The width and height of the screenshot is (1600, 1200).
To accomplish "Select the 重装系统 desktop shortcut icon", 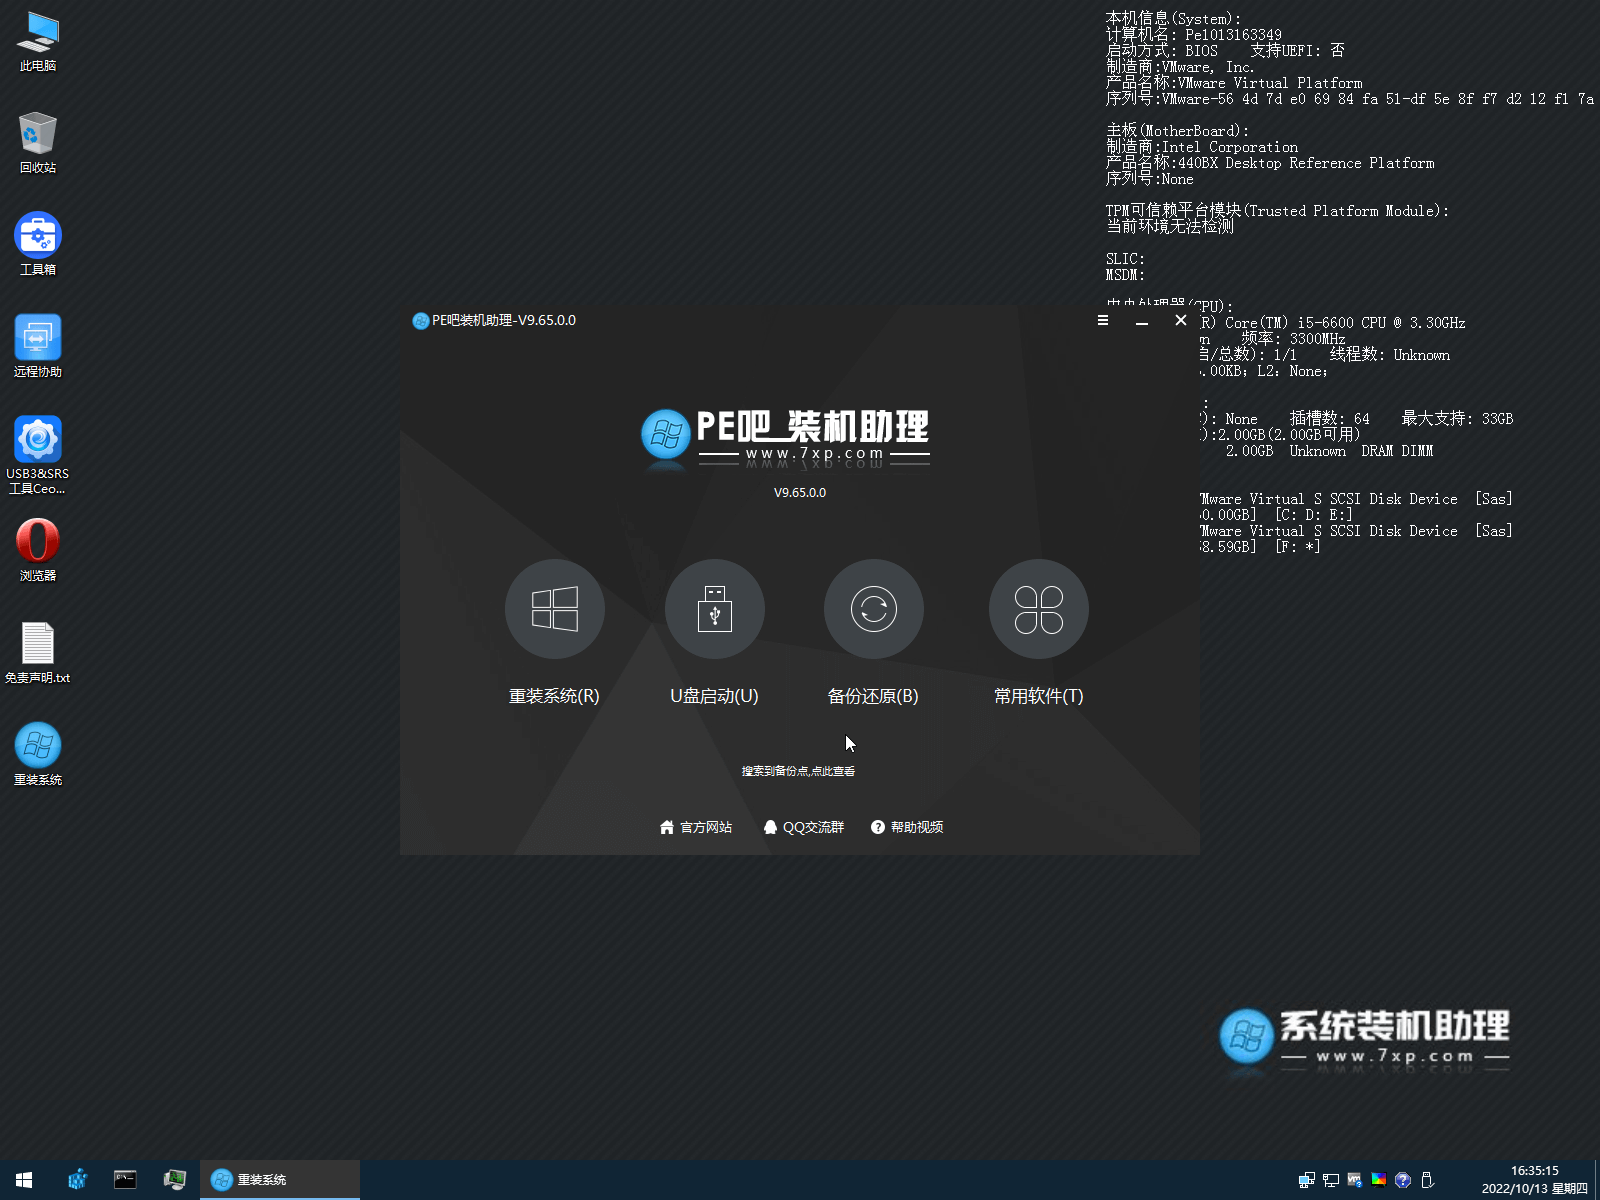I will pos(38,755).
